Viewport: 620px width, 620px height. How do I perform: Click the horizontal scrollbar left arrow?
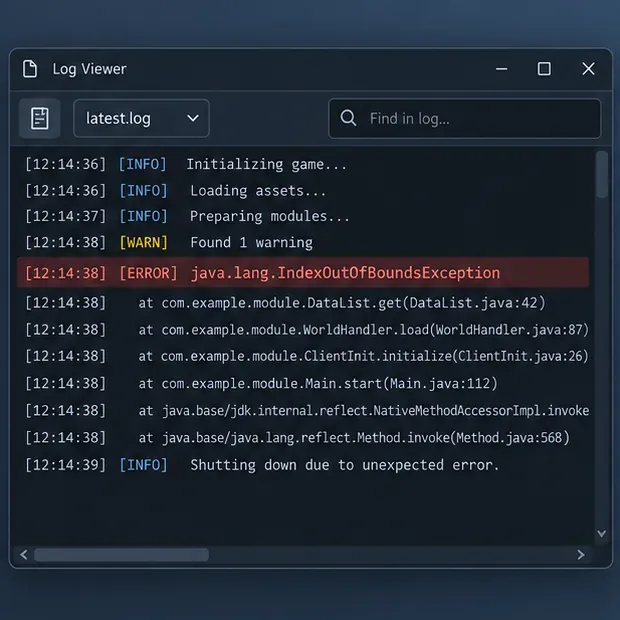click(24, 555)
